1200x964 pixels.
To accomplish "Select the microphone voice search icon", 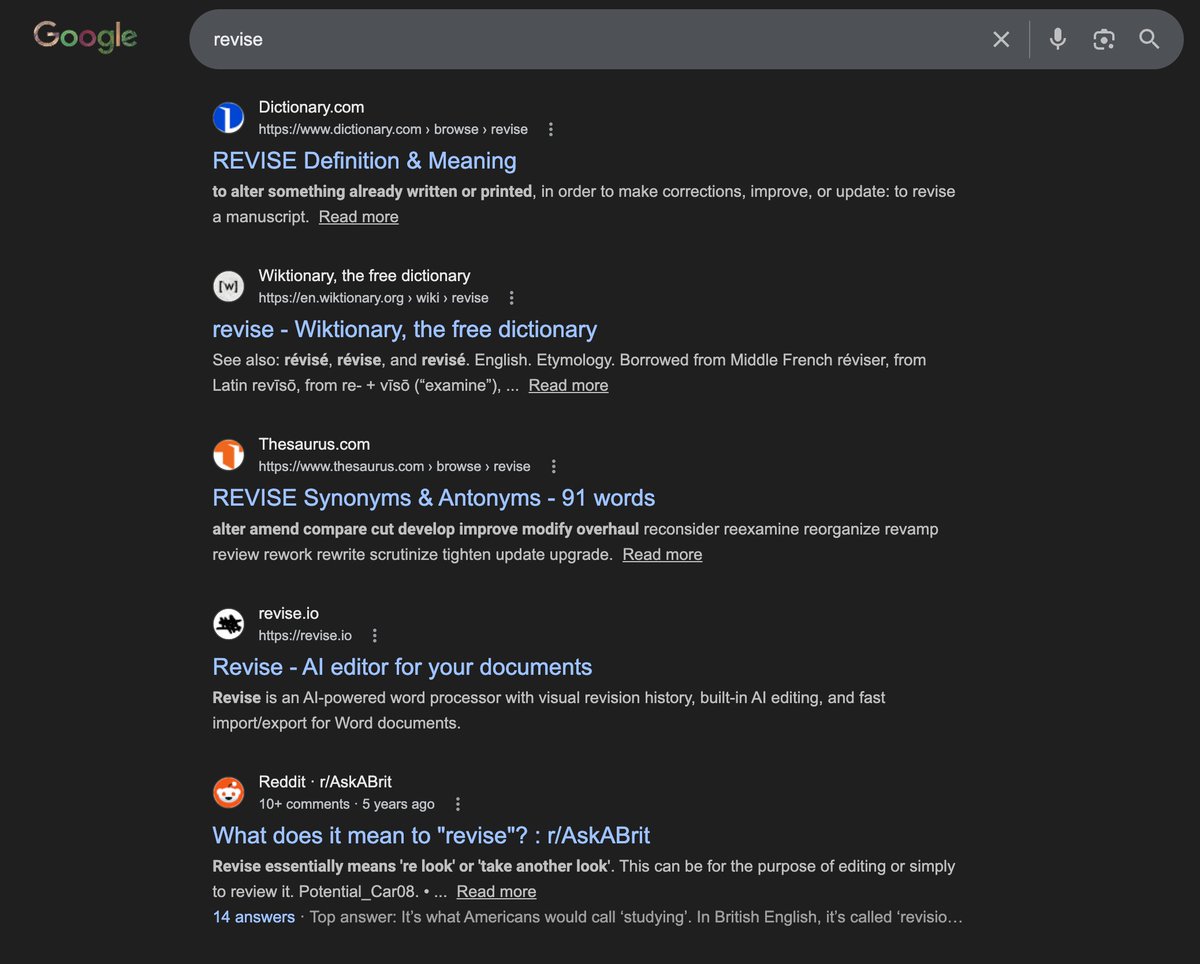I will click(1057, 39).
